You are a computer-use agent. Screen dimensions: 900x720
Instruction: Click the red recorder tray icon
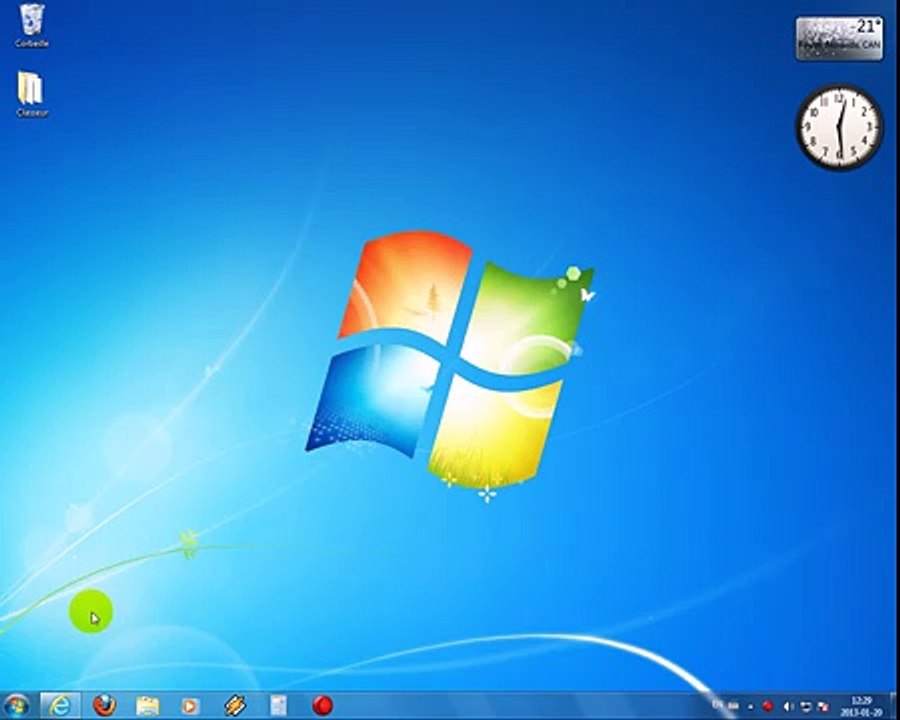(767, 706)
